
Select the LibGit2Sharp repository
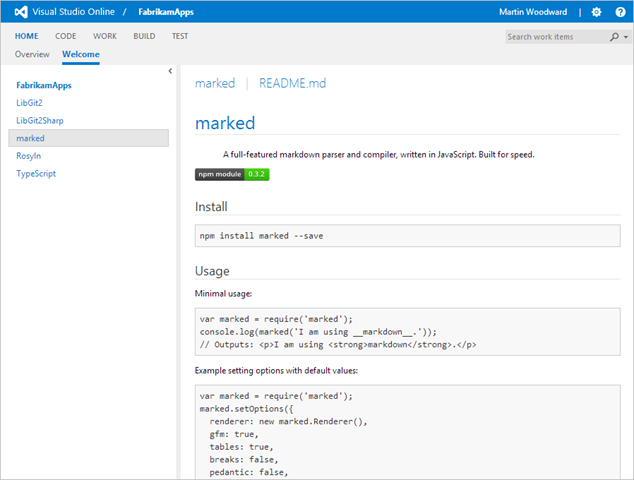(x=40, y=121)
